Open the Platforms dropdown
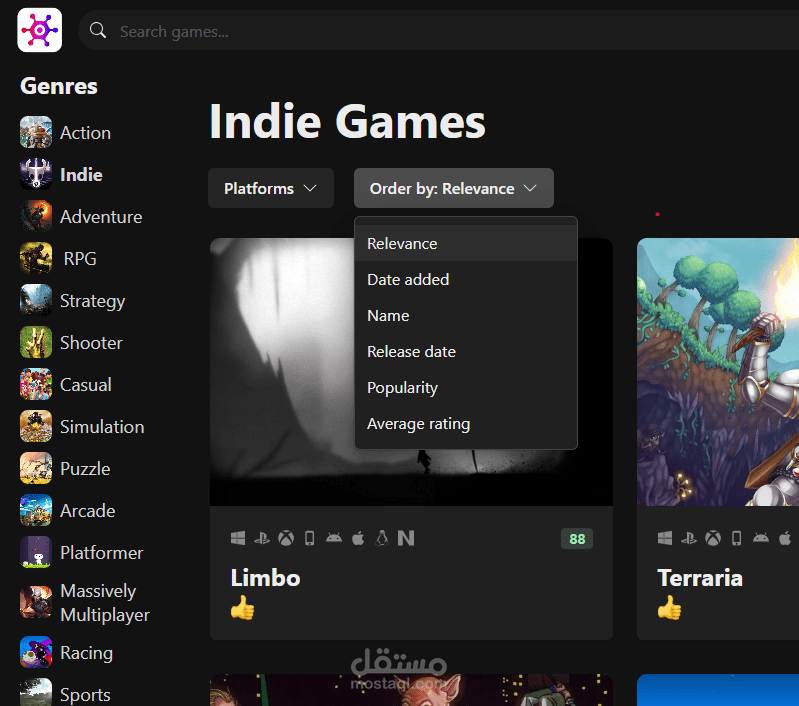The height and width of the screenshot is (706, 799). pos(271,188)
